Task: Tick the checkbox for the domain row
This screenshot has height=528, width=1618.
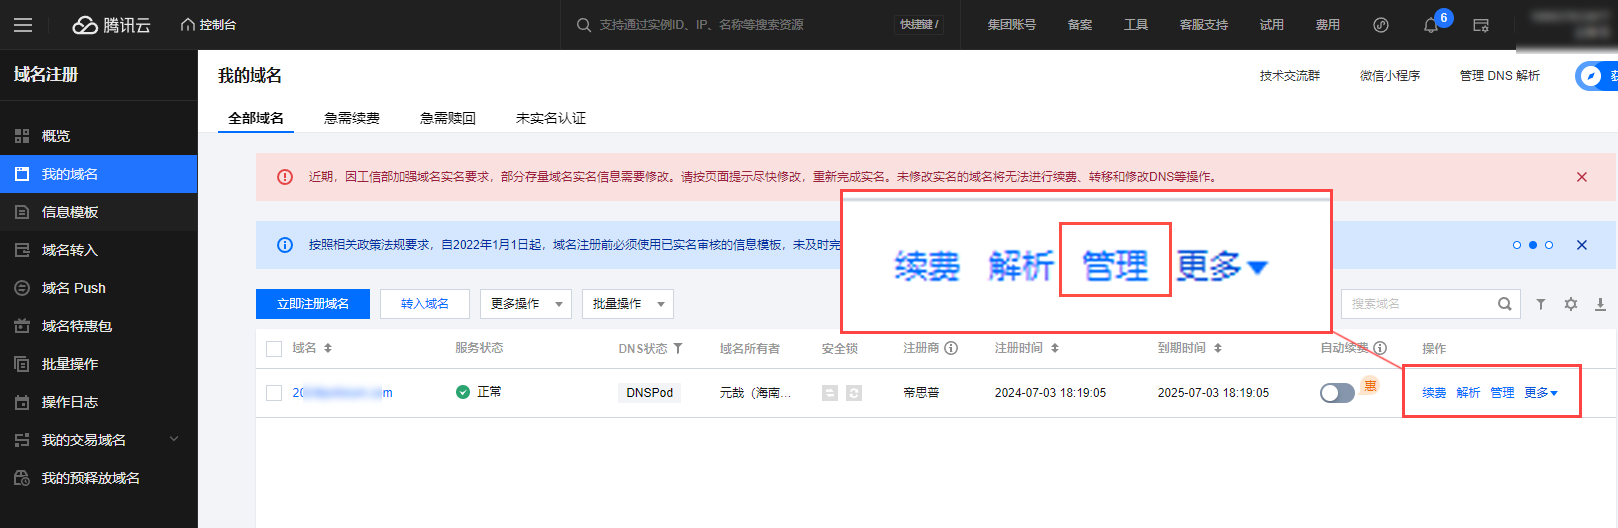Action: (274, 393)
